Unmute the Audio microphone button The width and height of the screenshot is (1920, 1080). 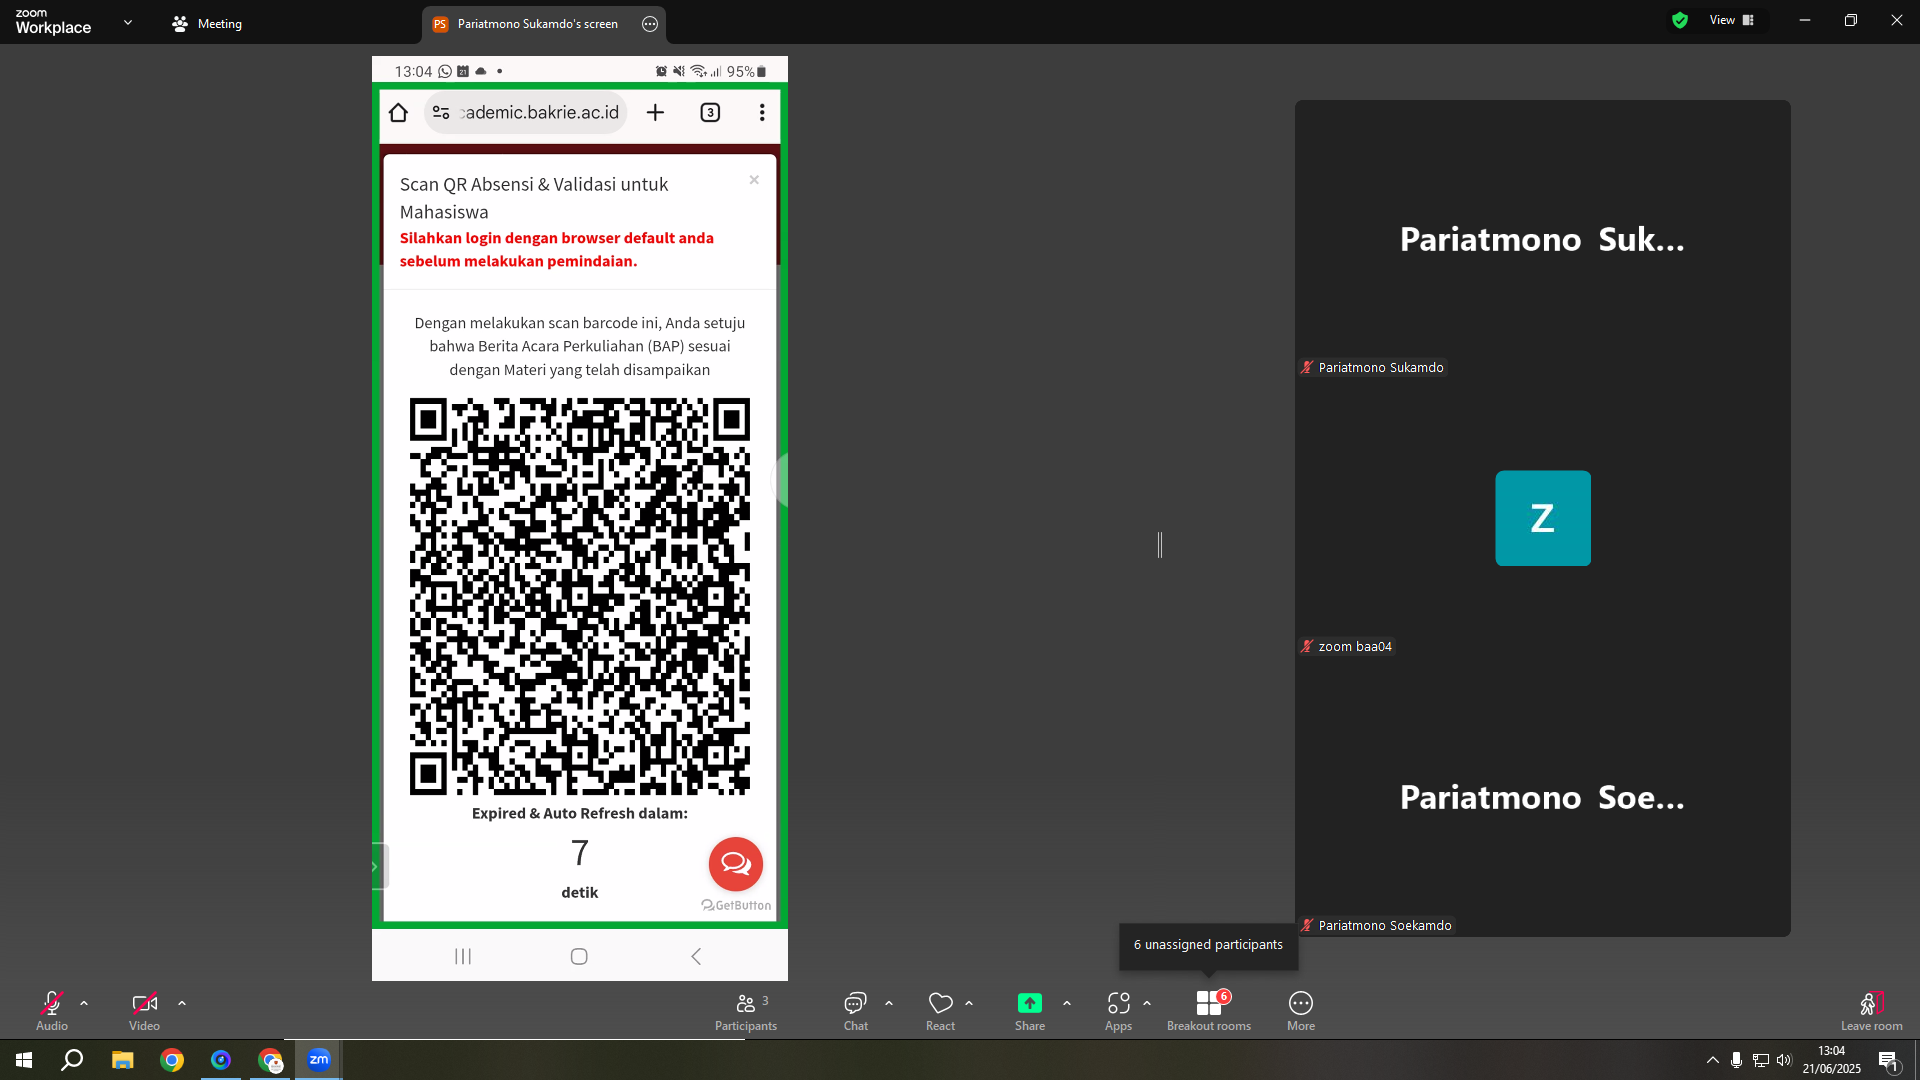click(x=52, y=1010)
